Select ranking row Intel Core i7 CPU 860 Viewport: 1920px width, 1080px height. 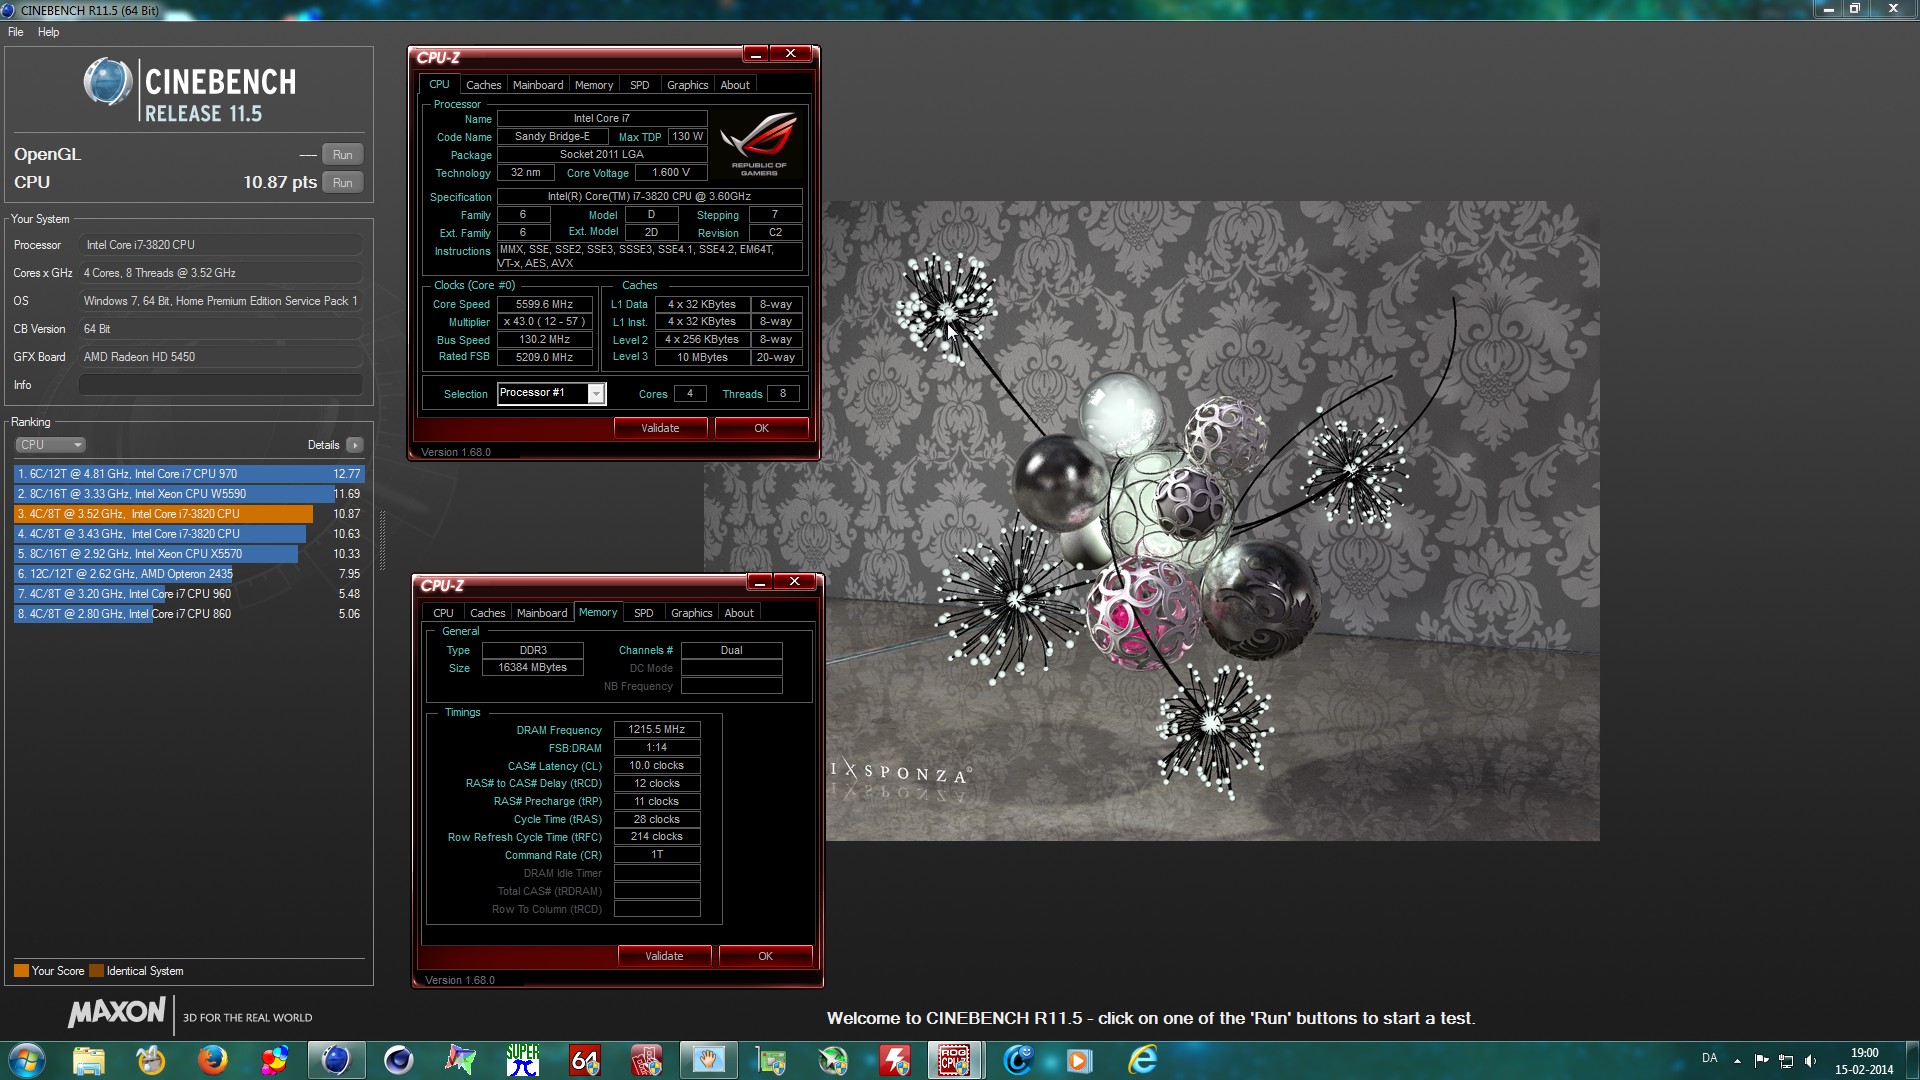tap(189, 614)
